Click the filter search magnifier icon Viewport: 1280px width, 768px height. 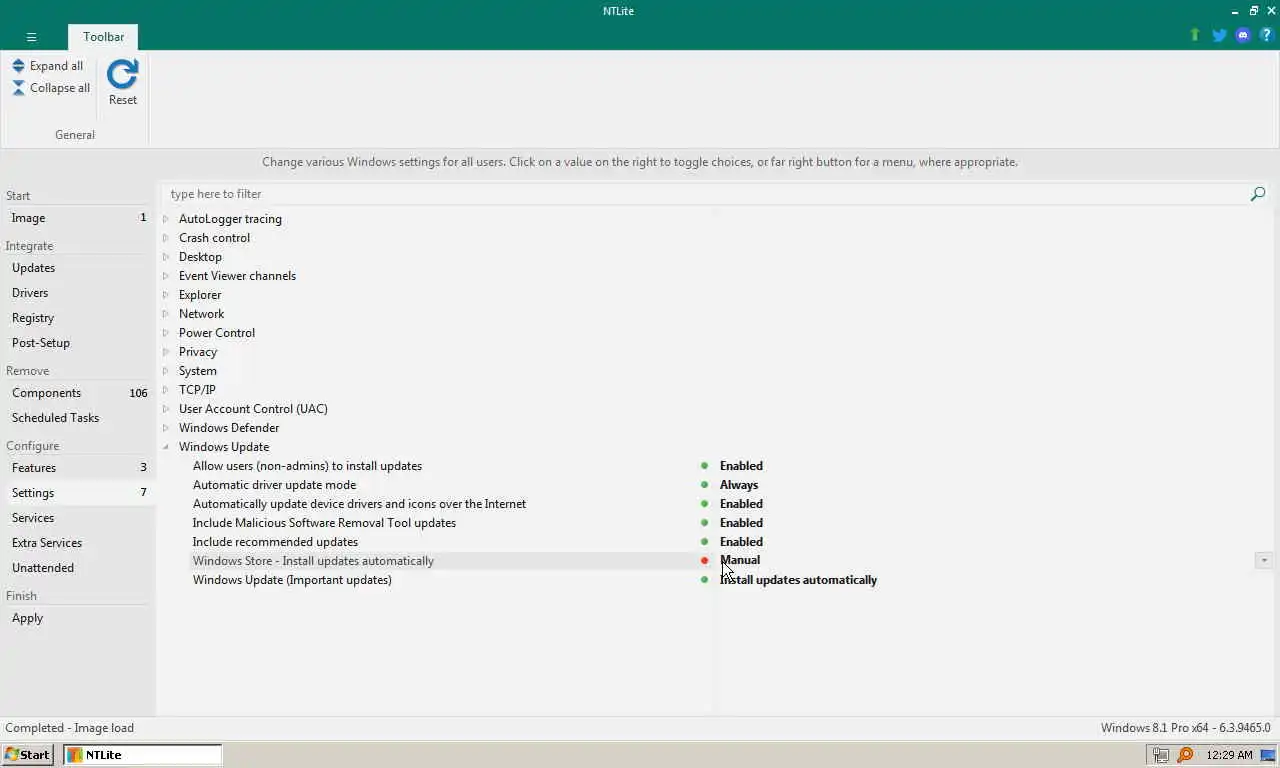point(1258,194)
